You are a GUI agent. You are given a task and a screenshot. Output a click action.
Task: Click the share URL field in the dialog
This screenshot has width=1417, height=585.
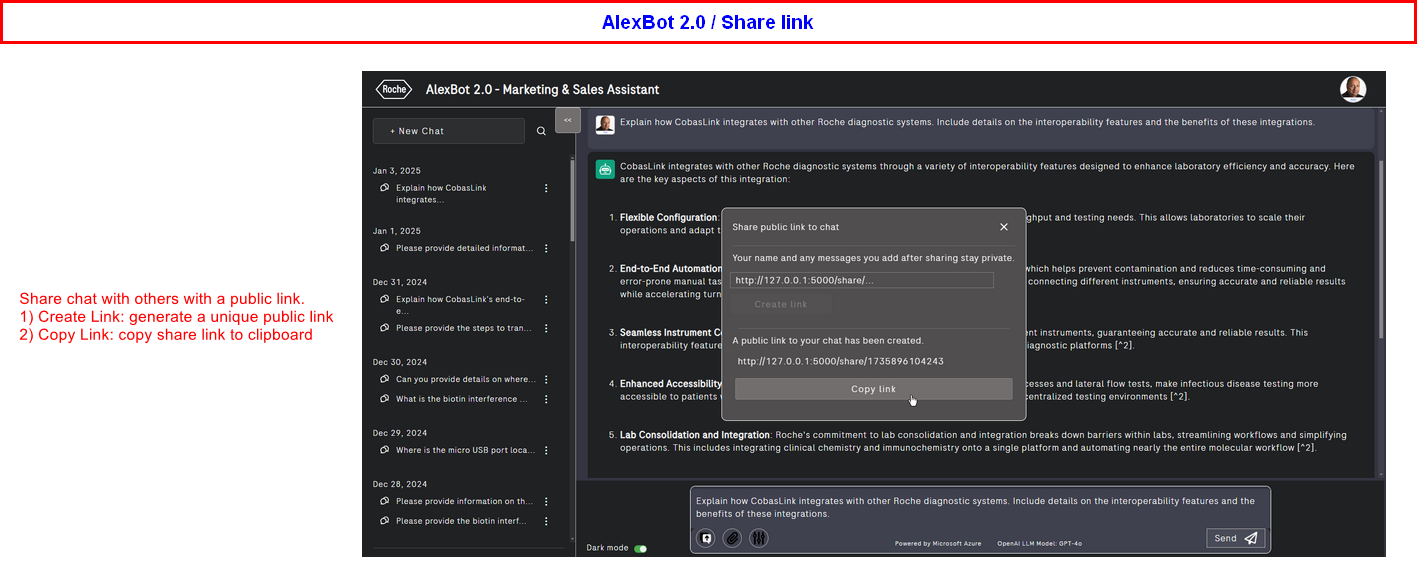click(x=862, y=280)
